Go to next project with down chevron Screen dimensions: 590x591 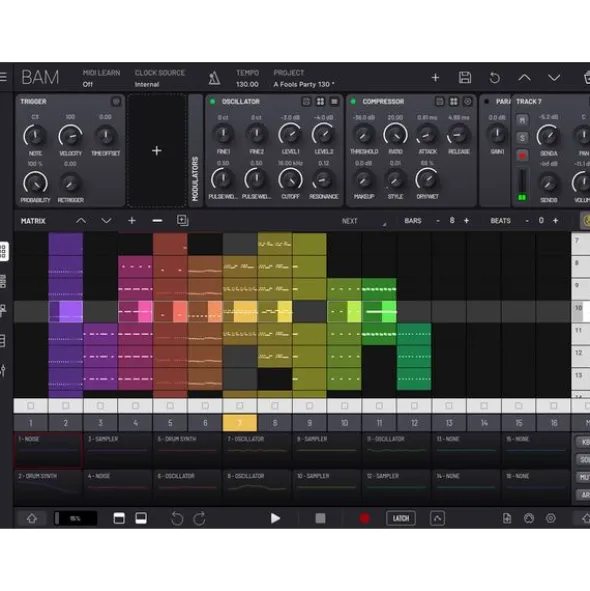(554, 78)
